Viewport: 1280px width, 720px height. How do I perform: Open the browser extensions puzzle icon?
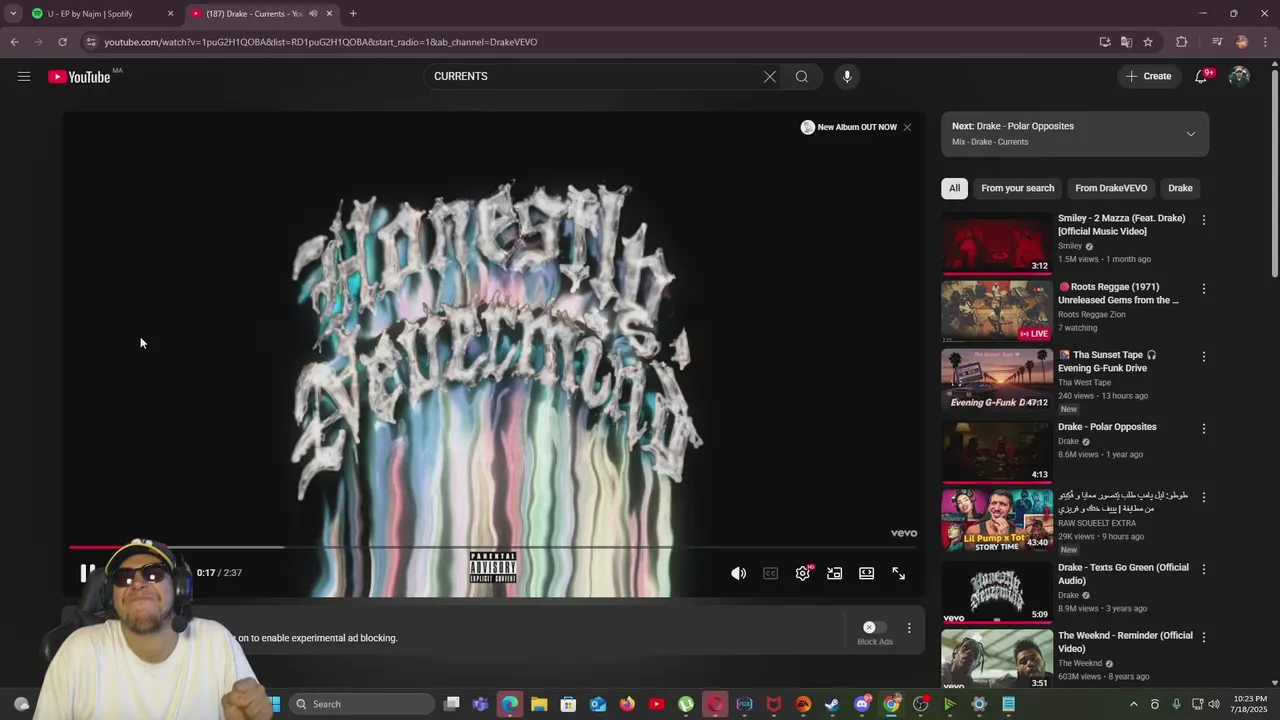pyautogui.click(x=1182, y=42)
